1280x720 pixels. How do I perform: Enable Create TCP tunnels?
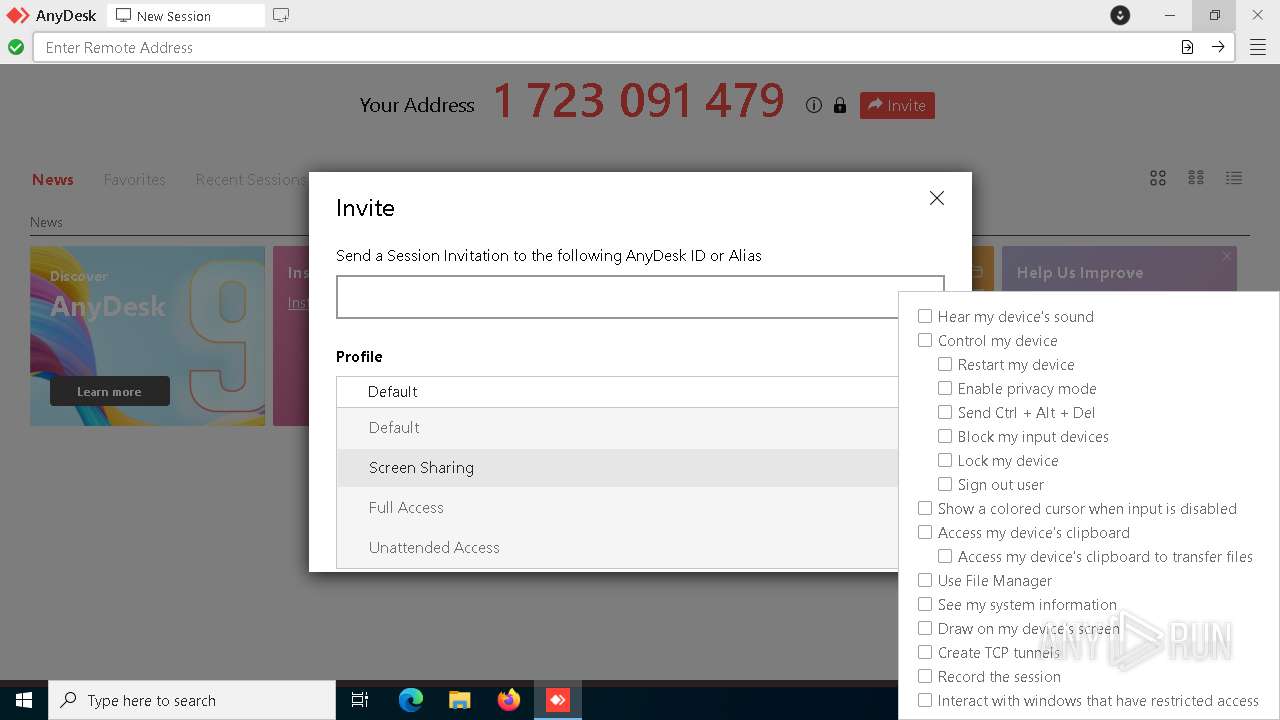coord(925,652)
